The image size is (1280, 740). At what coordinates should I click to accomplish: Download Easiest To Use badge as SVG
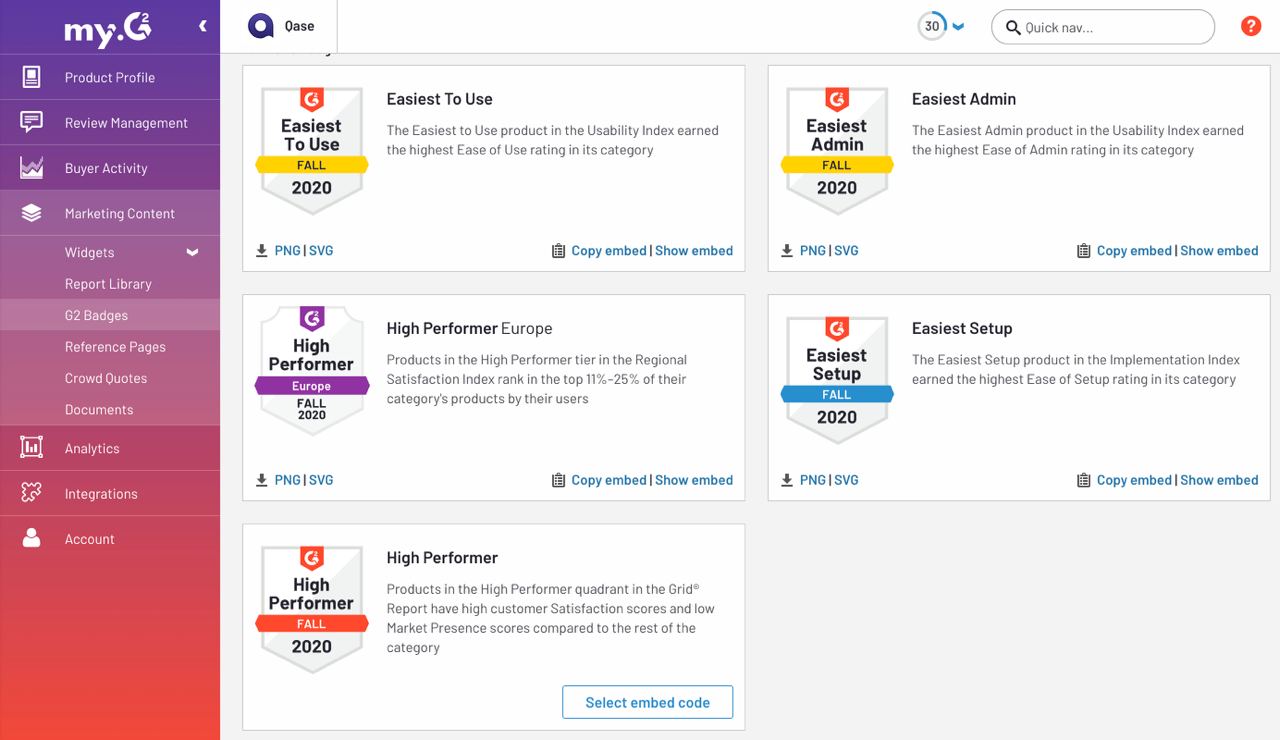[x=321, y=251]
